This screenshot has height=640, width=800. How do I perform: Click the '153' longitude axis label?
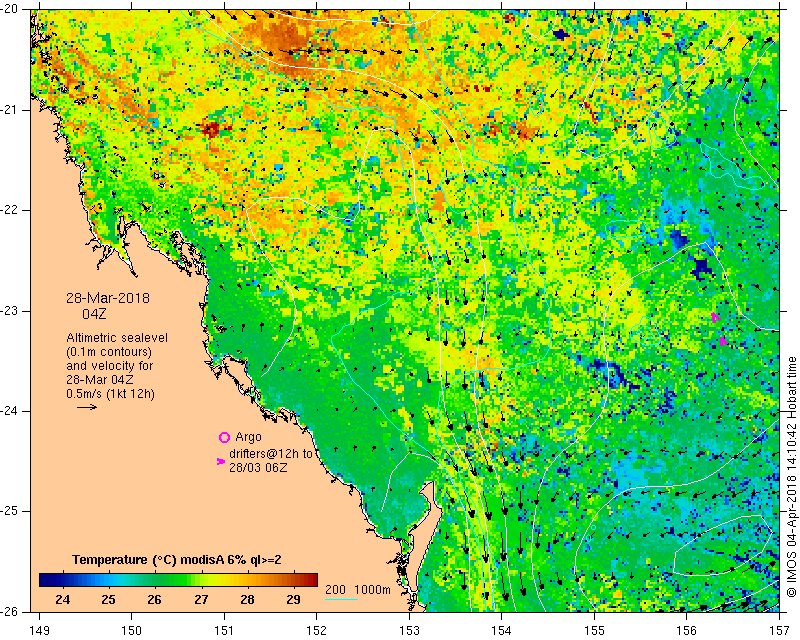tap(409, 631)
